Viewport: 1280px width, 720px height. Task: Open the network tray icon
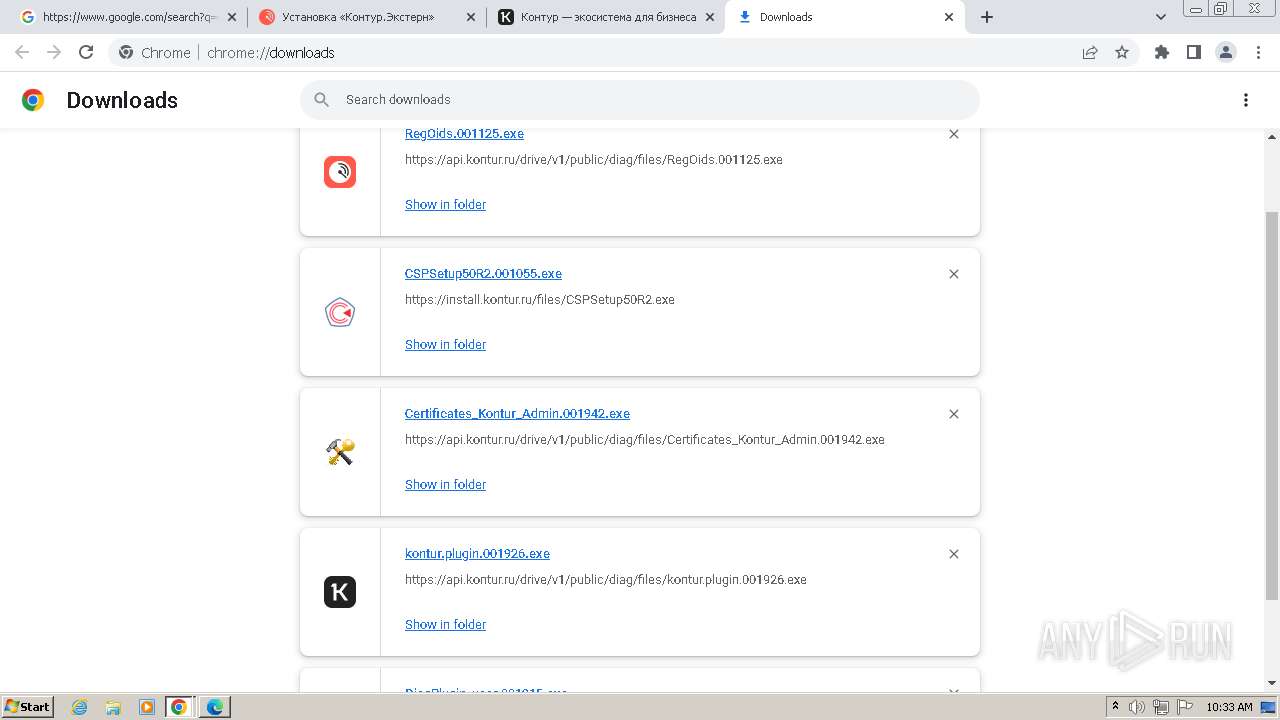click(x=1160, y=707)
